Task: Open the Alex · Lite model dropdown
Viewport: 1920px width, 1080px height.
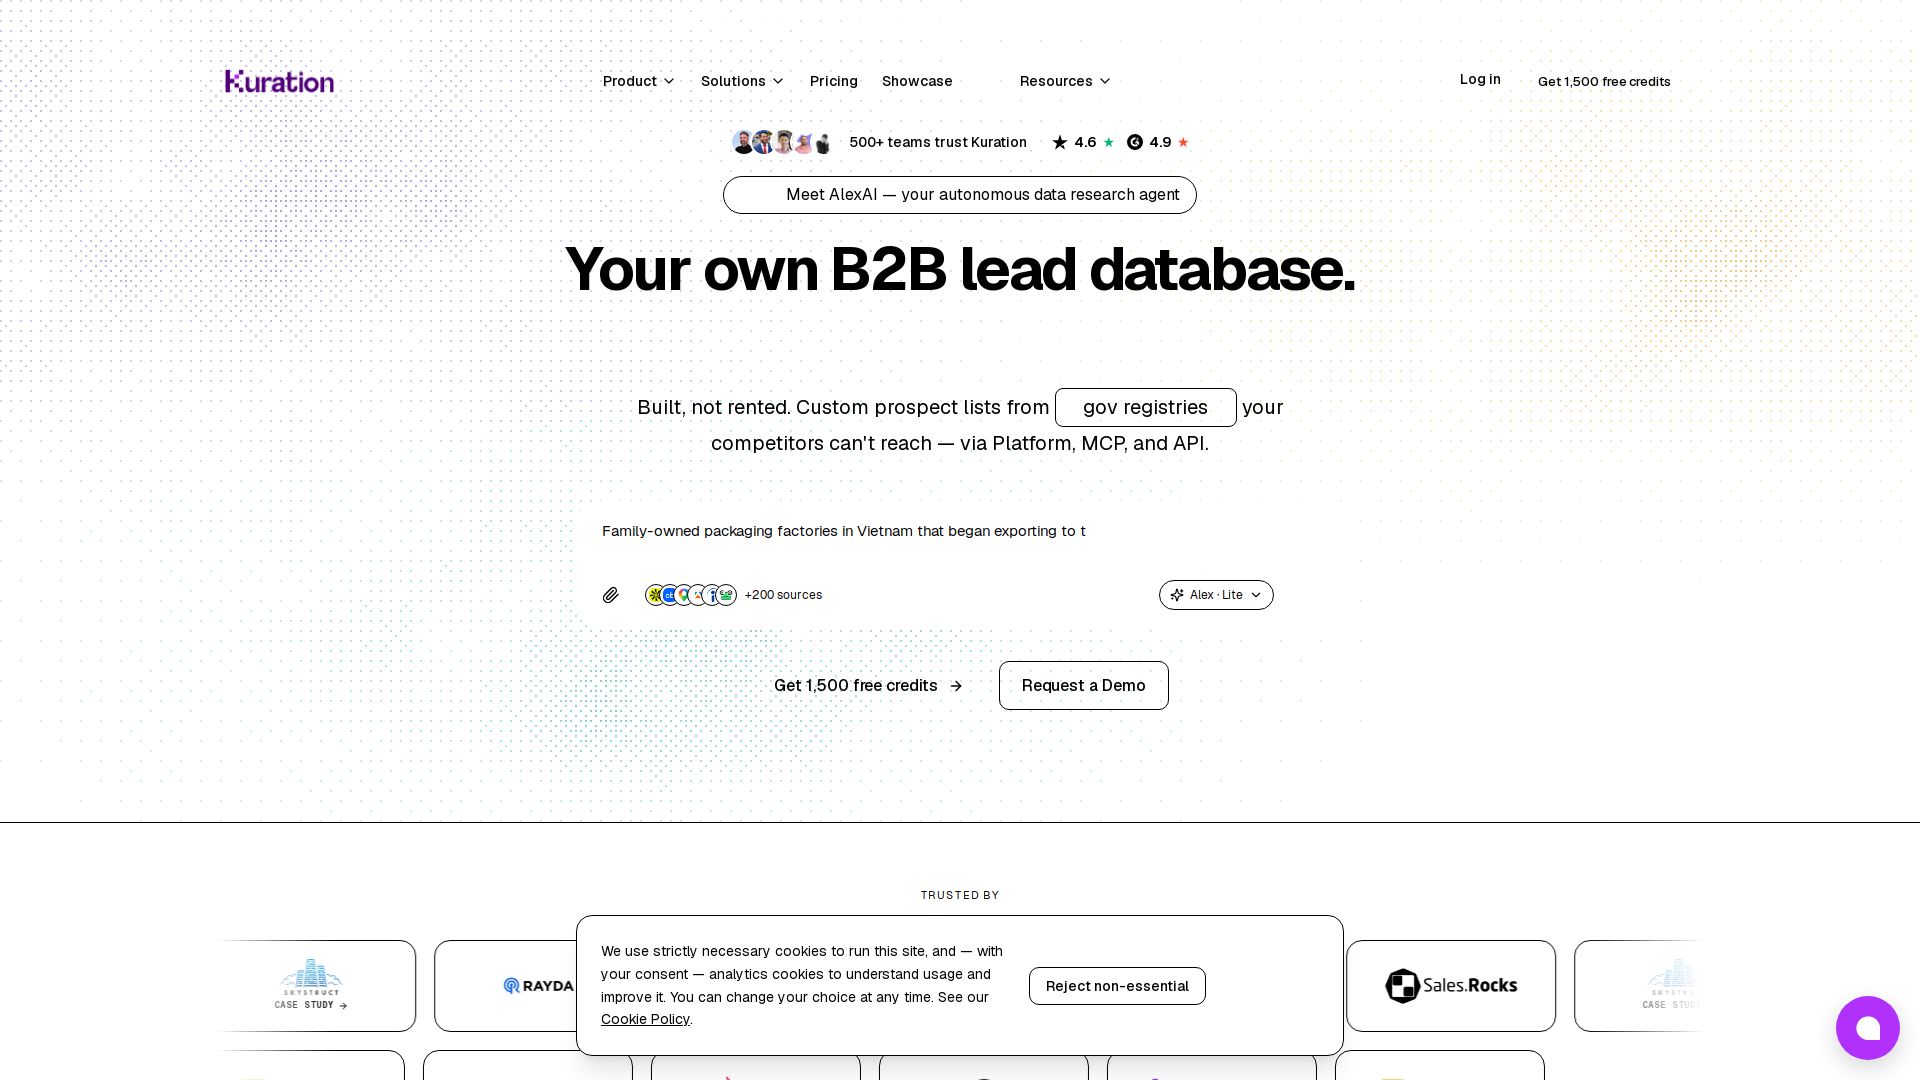Action: (1216, 595)
